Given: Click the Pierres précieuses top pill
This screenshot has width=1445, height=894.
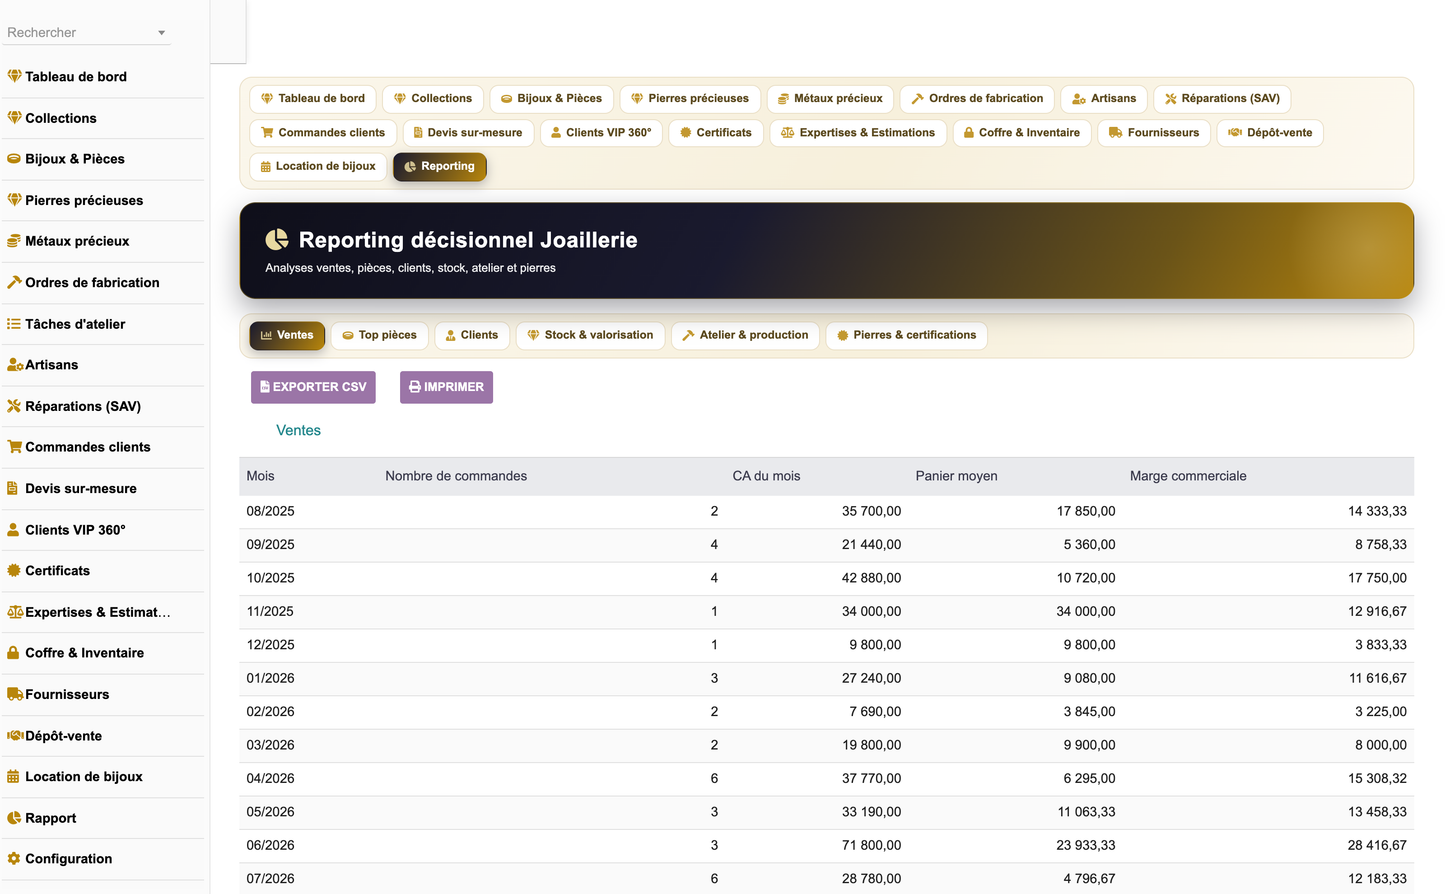Looking at the screenshot, I should click(x=690, y=99).
